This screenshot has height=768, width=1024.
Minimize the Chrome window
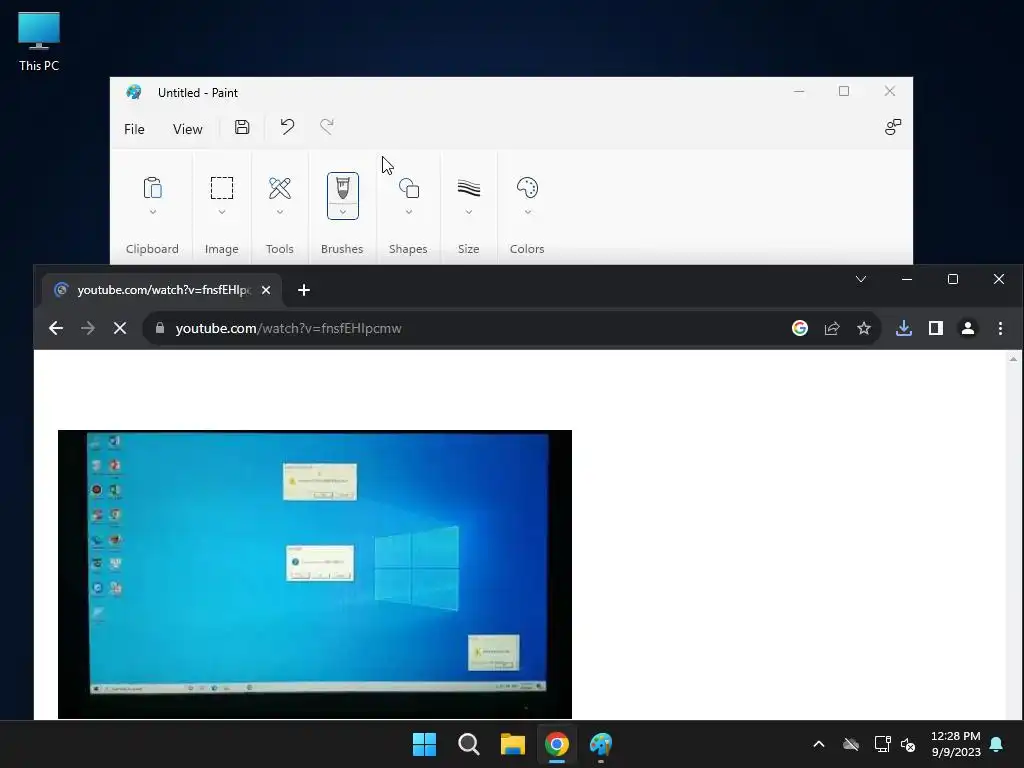[906, 279]
